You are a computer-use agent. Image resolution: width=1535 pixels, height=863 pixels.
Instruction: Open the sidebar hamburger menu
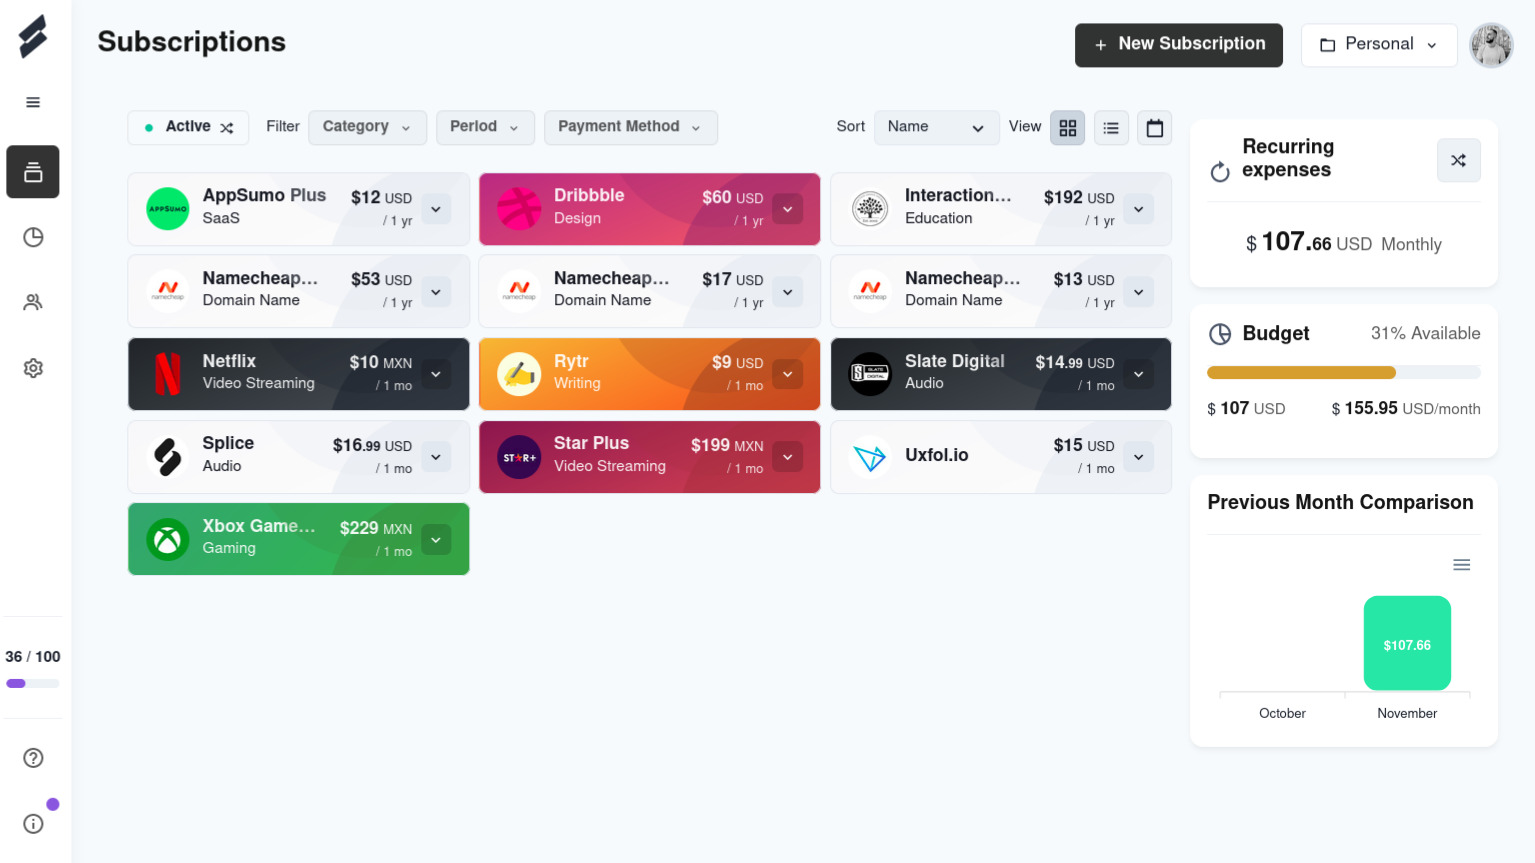click(32, 102)
